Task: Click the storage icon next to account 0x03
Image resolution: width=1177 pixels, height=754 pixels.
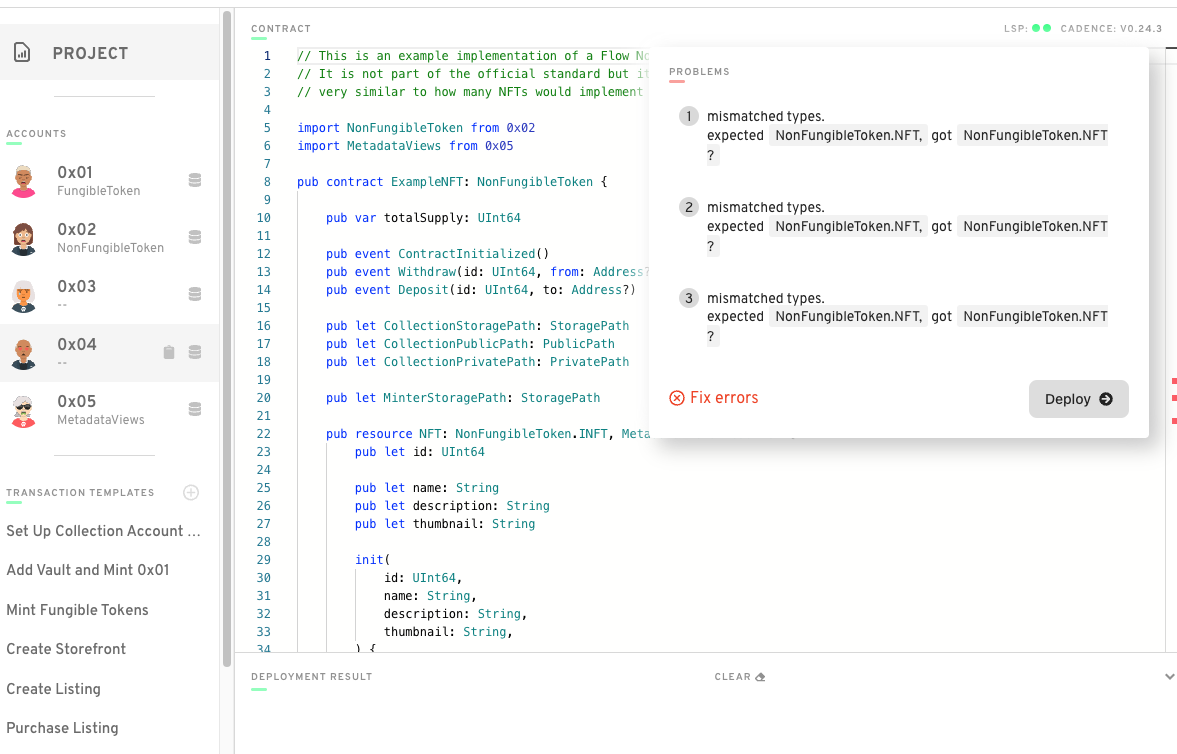Action: (x=195, y=295)
